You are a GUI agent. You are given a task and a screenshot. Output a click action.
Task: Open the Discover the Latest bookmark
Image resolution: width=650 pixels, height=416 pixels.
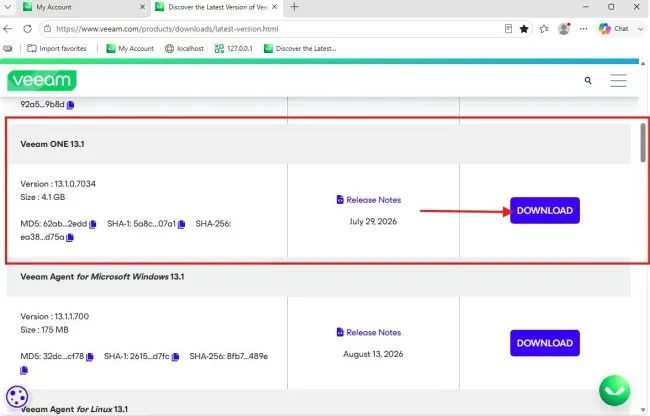(300, 48)
